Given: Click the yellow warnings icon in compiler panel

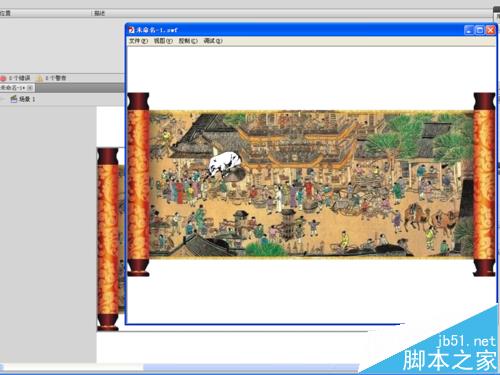Looking at the screenshot, I should [x=40, y=78].
